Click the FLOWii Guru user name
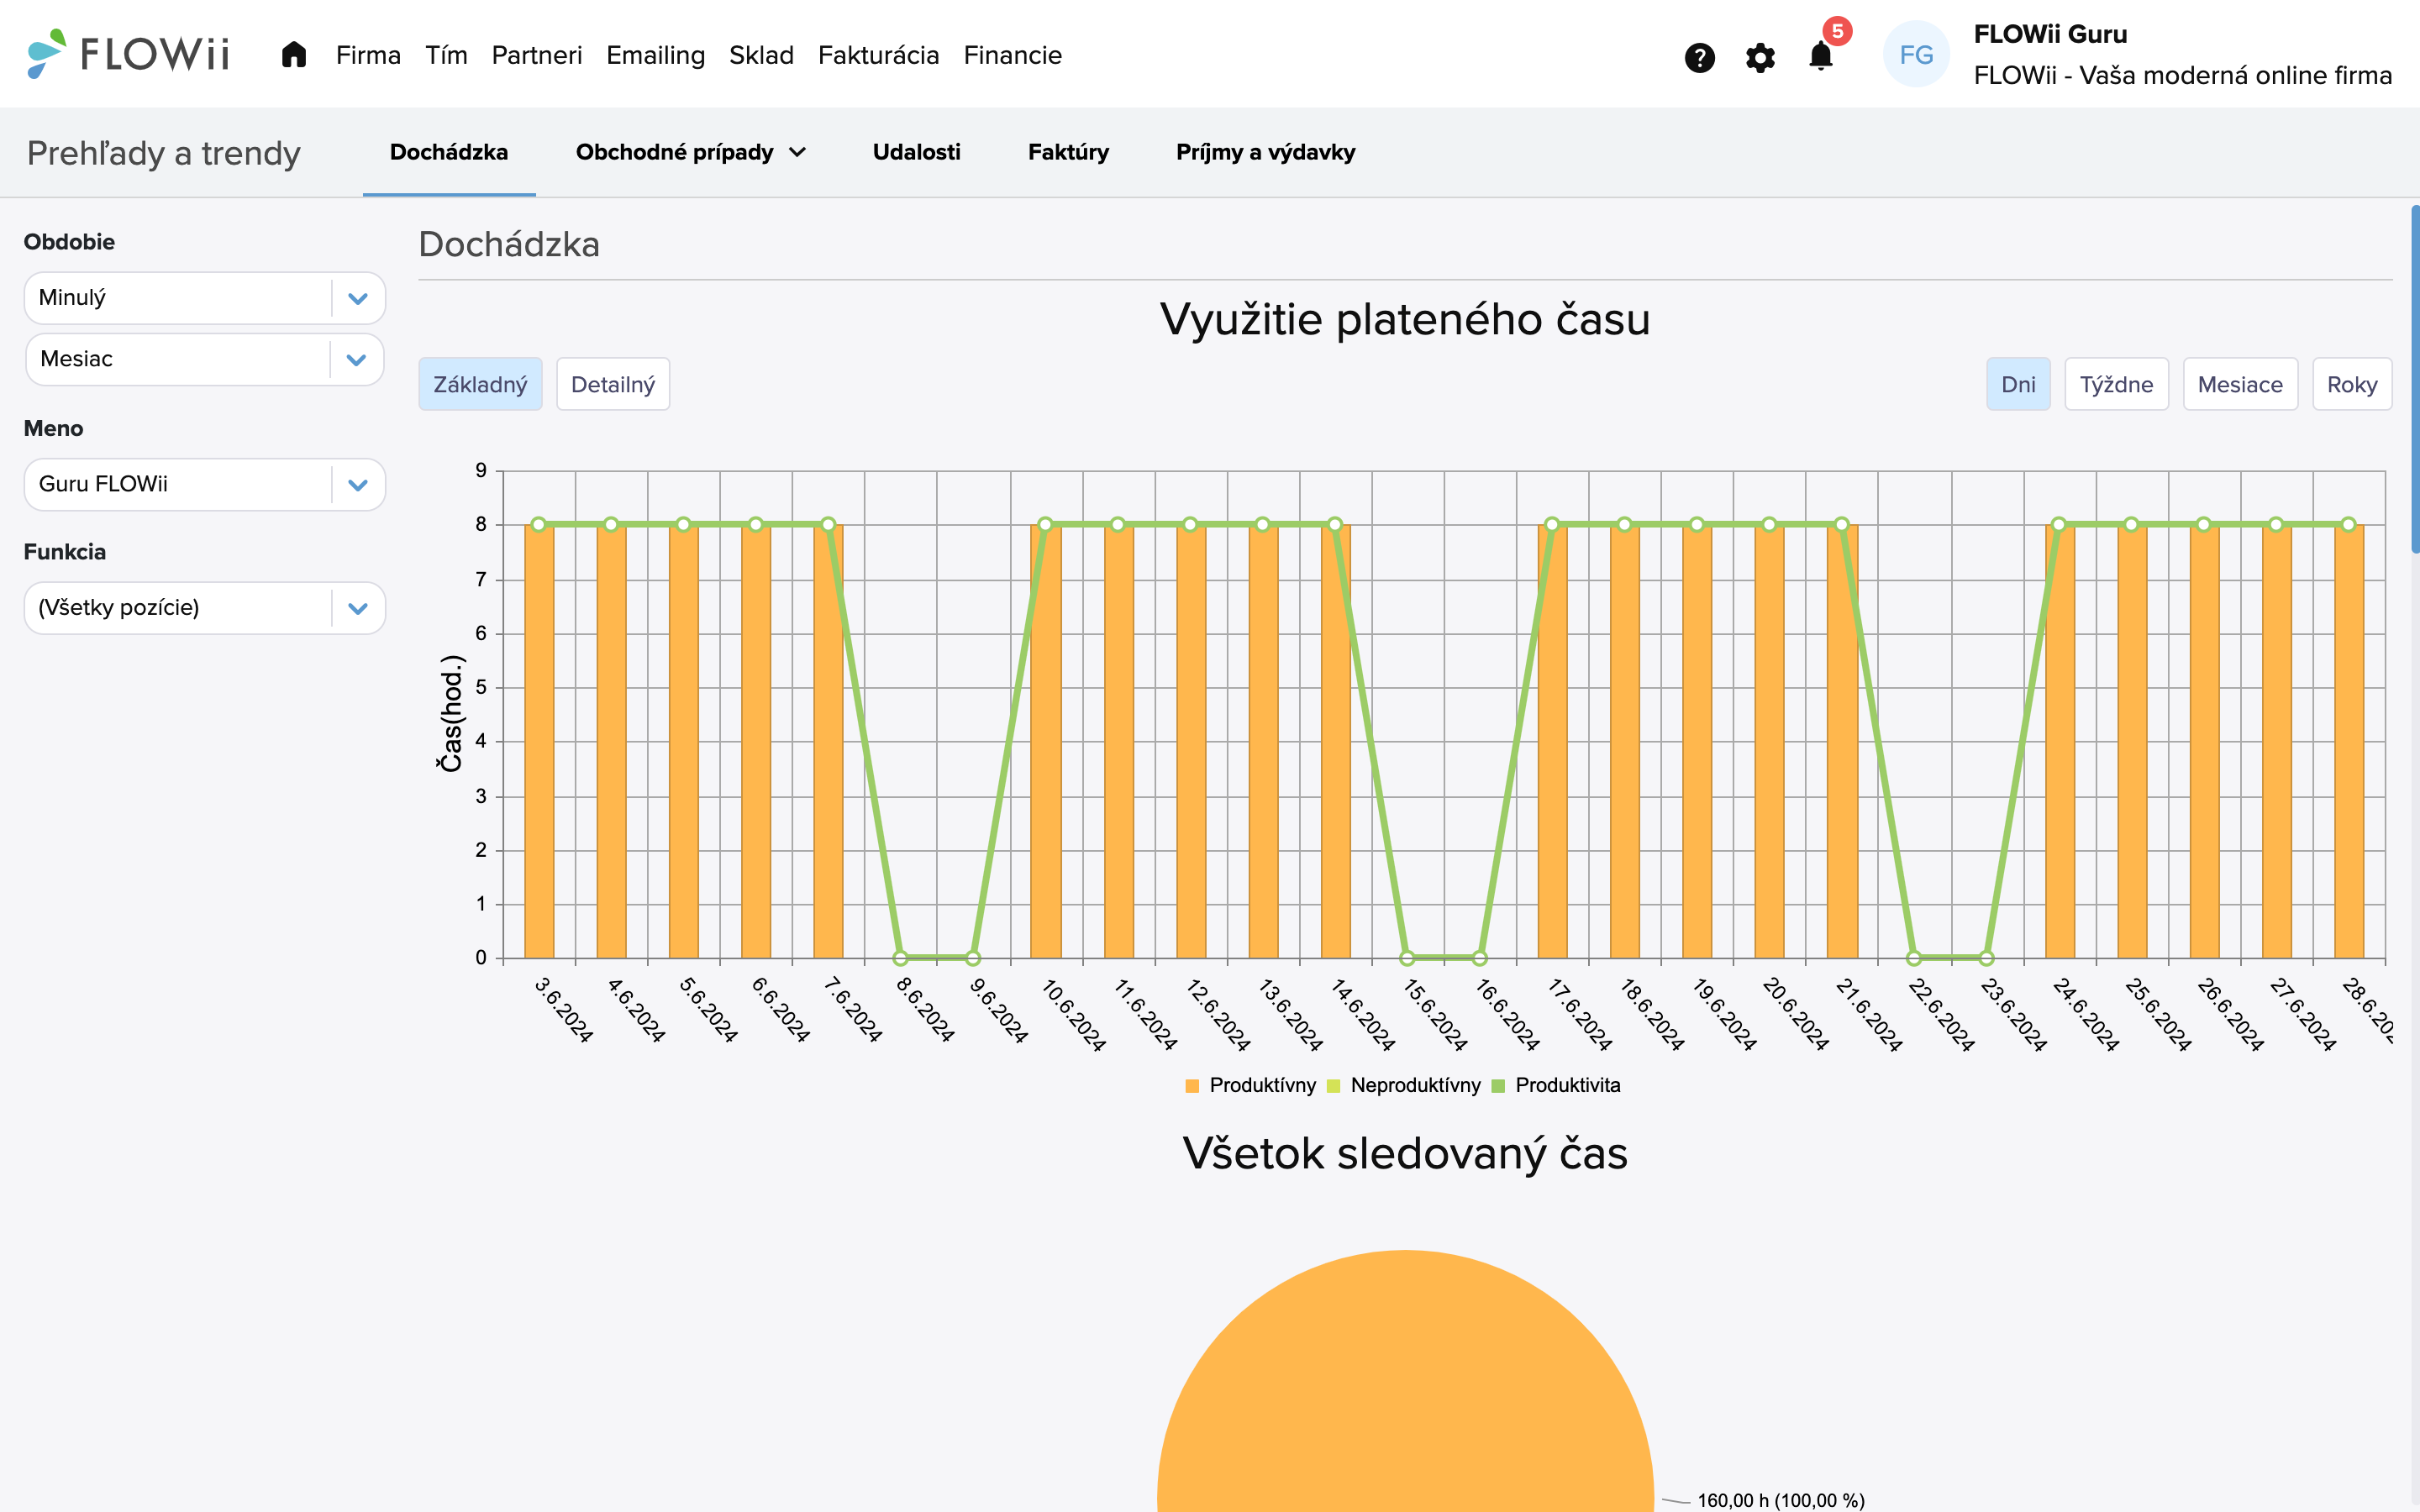Screen dimensions: 2420x1512 point(2050,34)
